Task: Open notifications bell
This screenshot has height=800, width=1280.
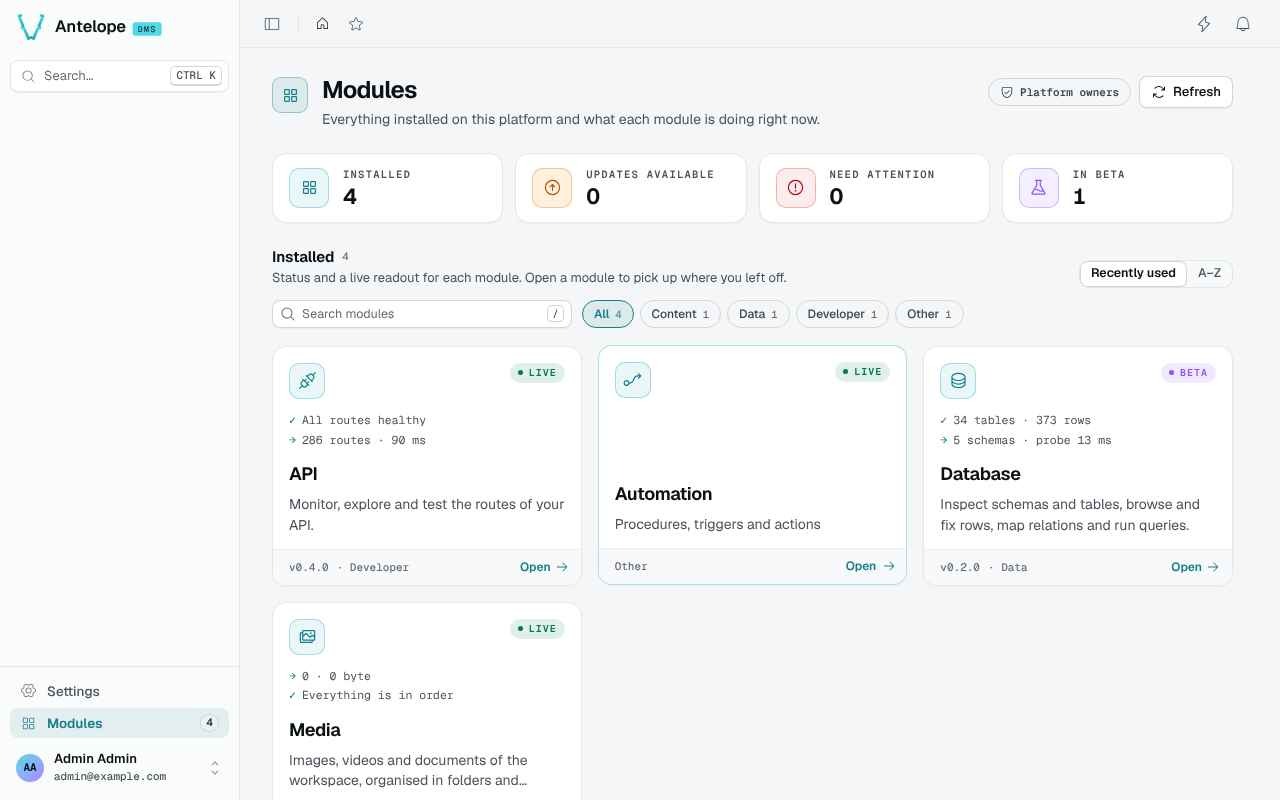Action: [1243, 24]
